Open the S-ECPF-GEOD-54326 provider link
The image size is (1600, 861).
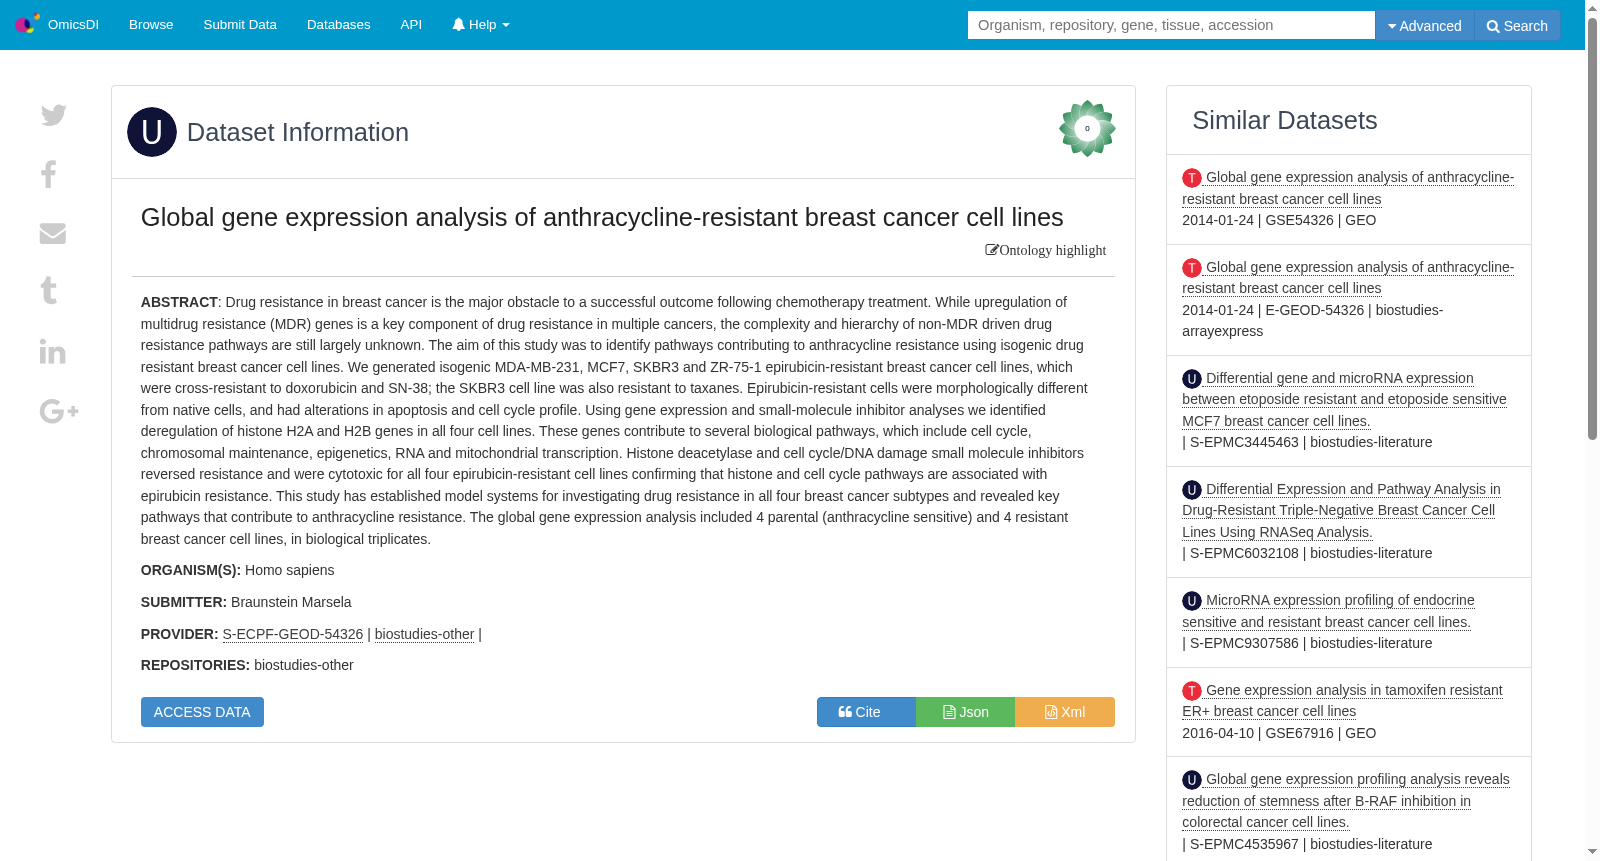pyautogui.click(x=293, y=634)
